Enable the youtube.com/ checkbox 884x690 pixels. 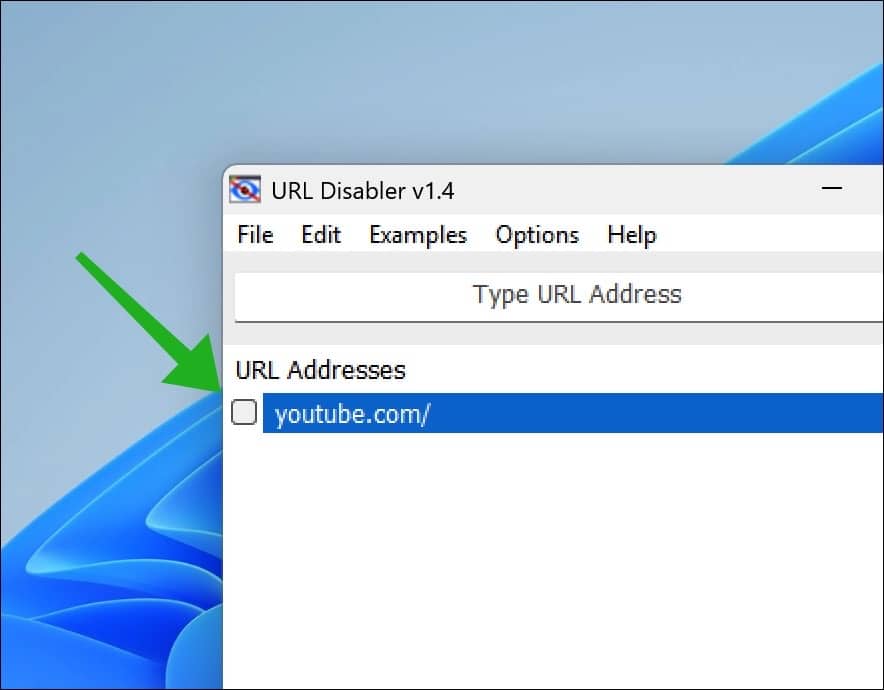[x=244, y=412]
